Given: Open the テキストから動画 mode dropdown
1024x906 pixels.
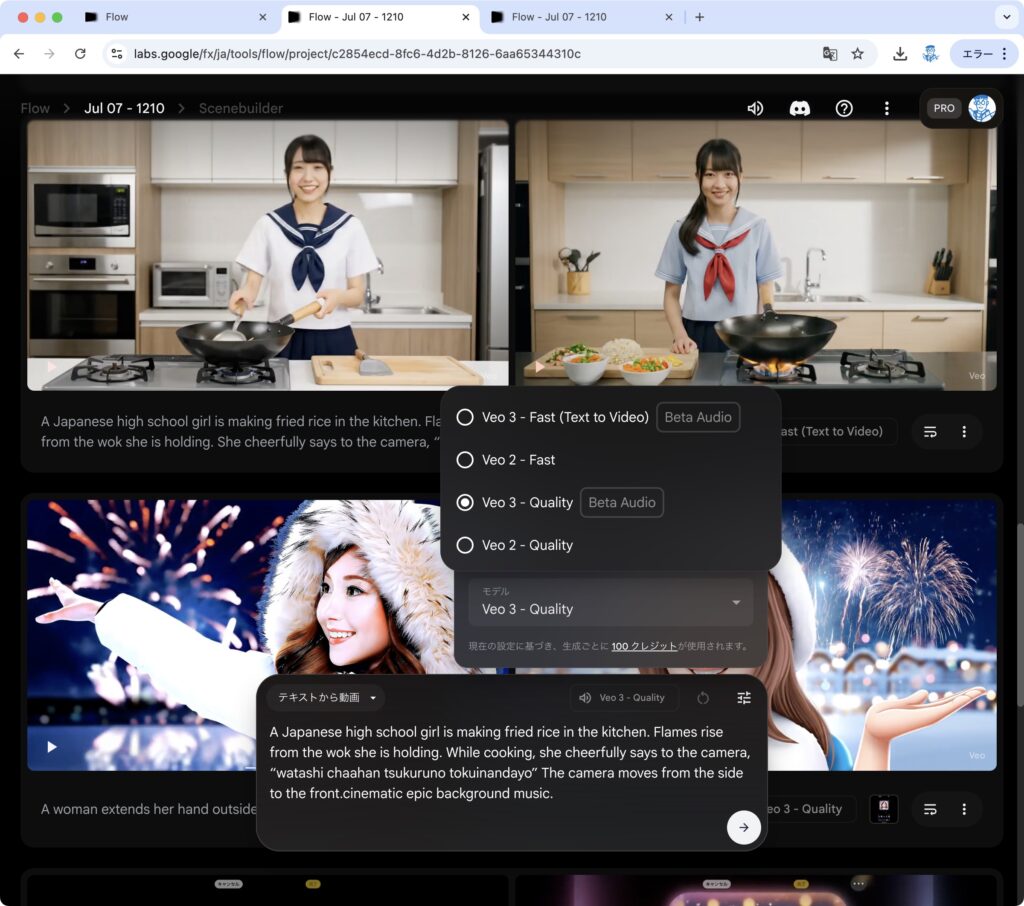Looking at the screenshot, I should point(326,697).
